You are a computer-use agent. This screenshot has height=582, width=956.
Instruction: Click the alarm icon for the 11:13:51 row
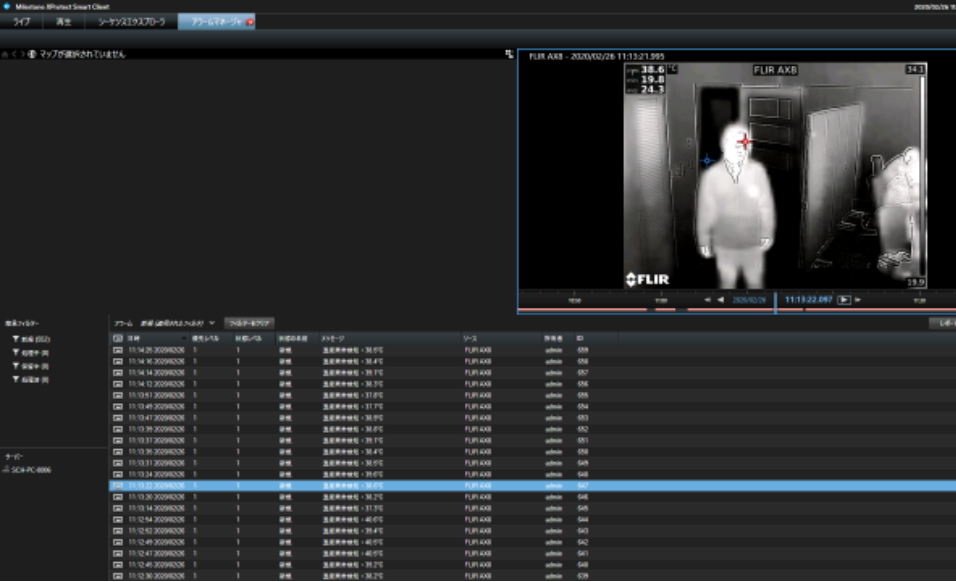pyautogui.click(x=118, y=396)
